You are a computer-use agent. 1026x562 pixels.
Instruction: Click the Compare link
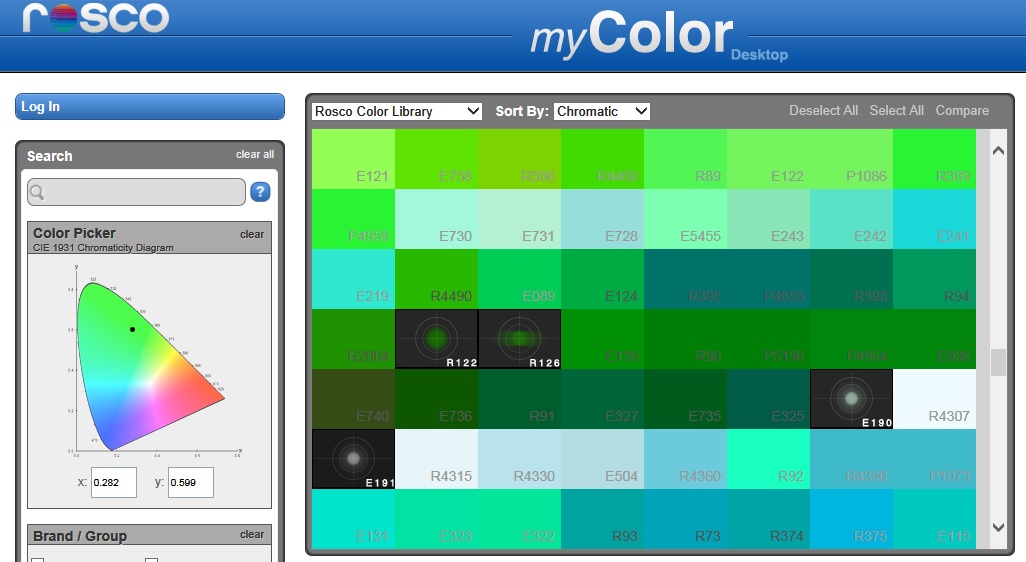(x=962, y=111)
